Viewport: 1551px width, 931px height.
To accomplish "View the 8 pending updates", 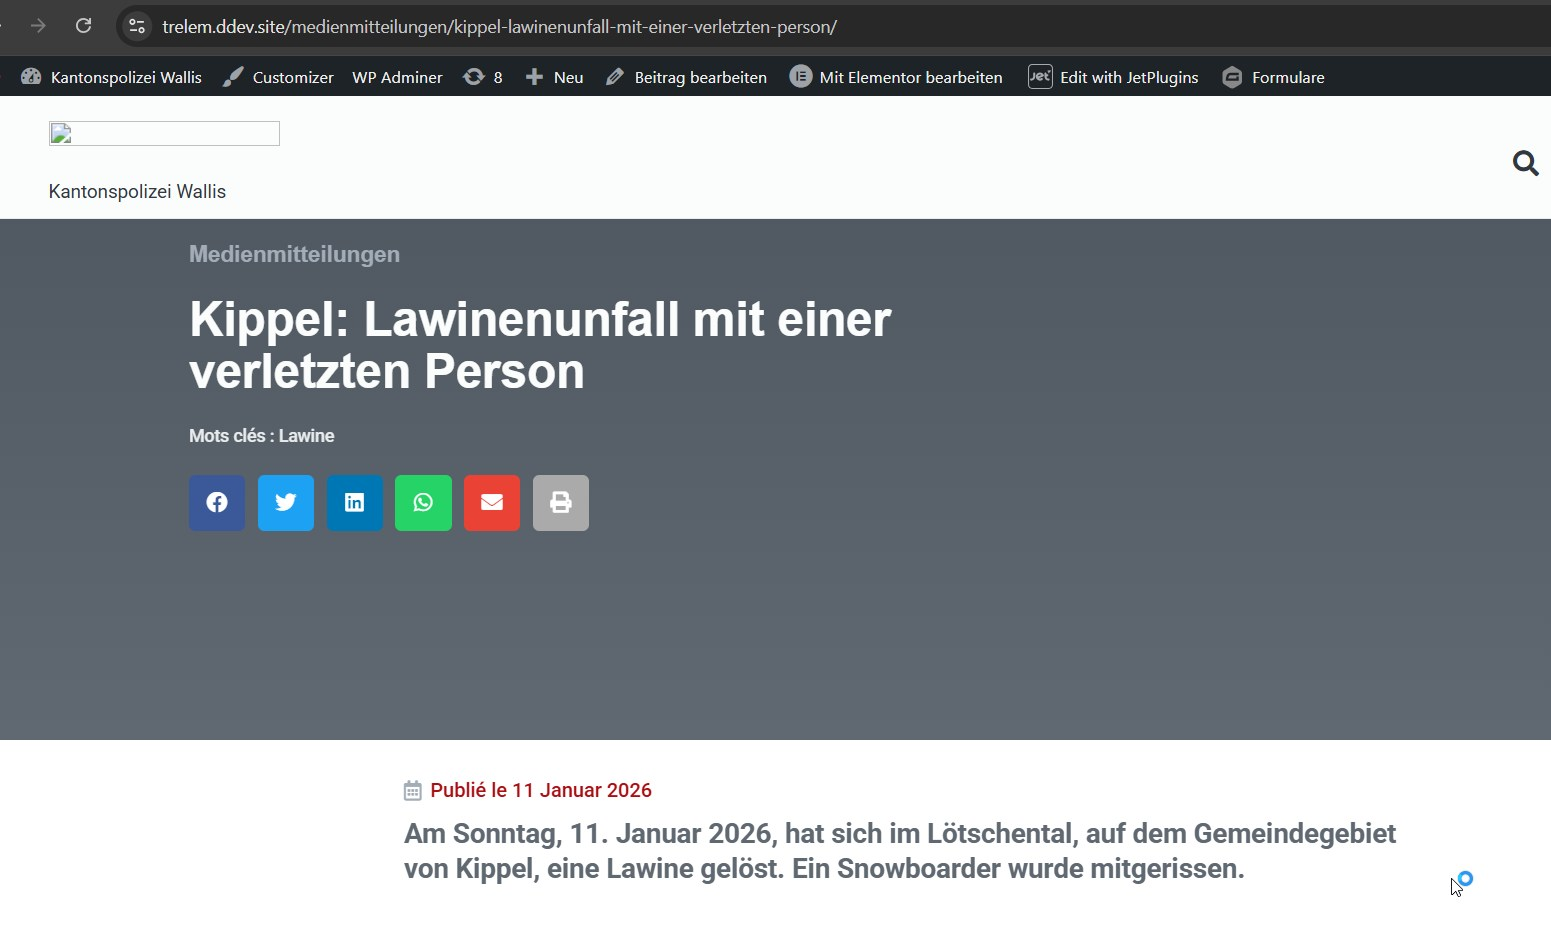I will (483, 77).
